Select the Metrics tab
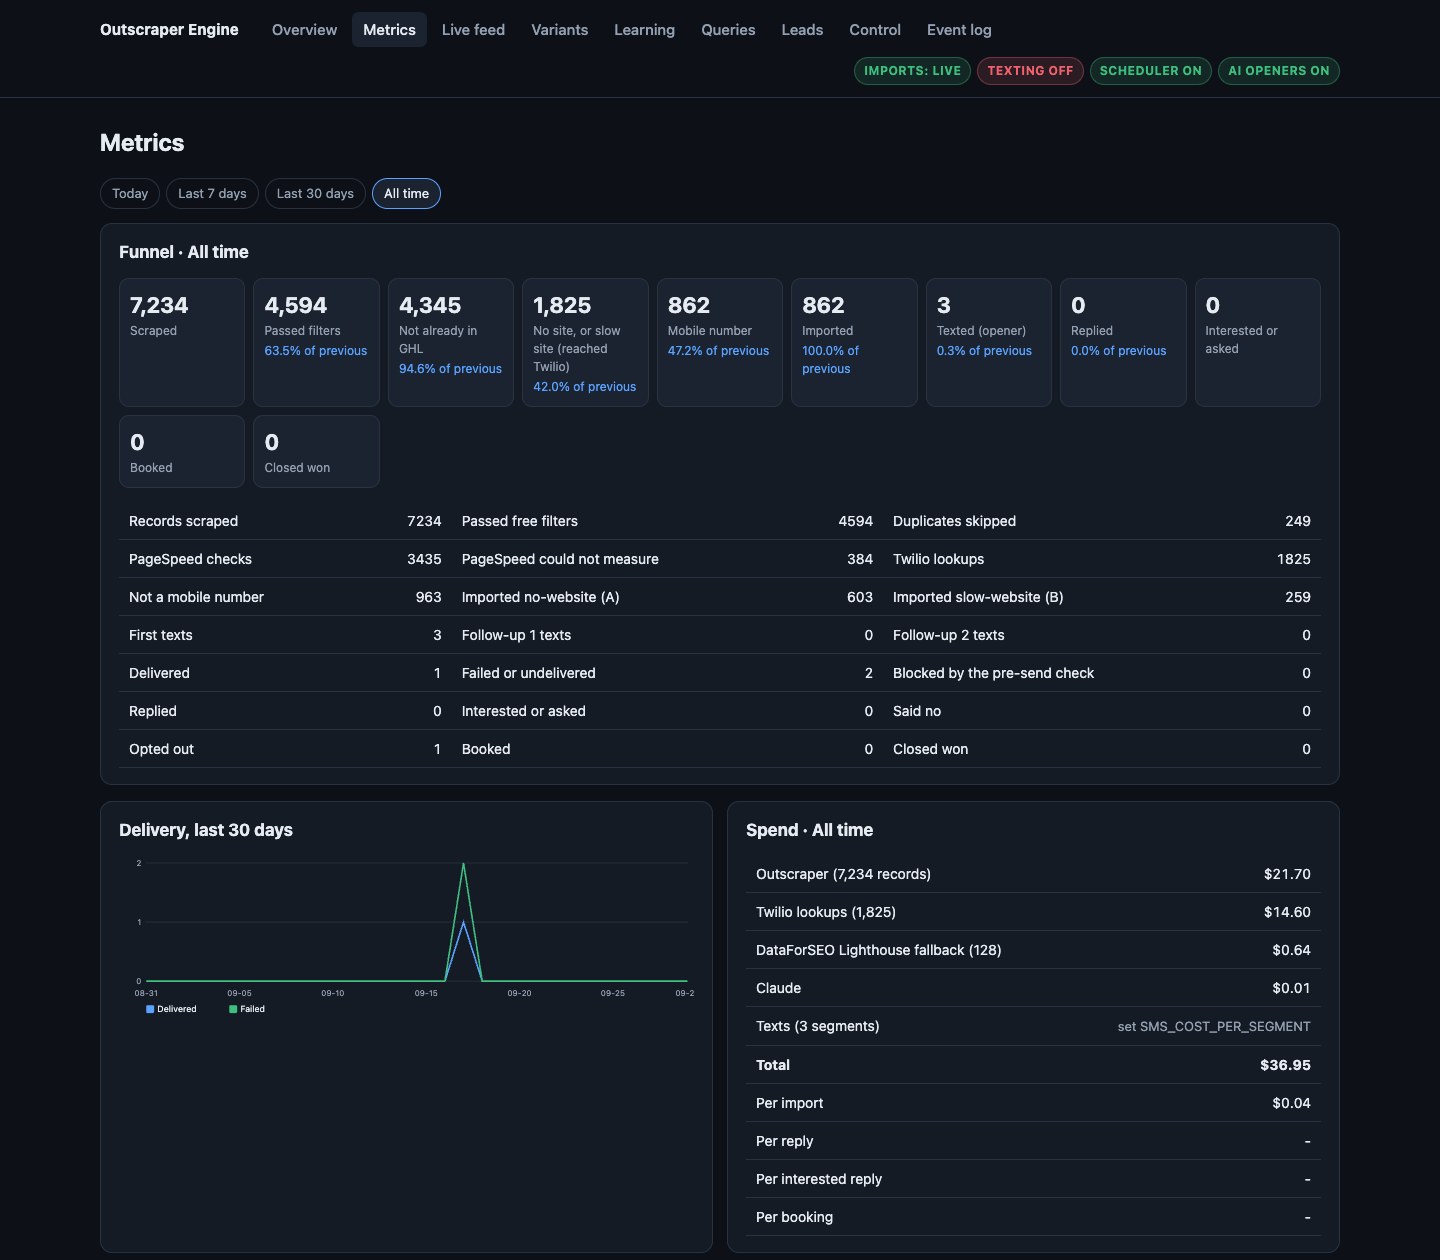 coord(389,30)
